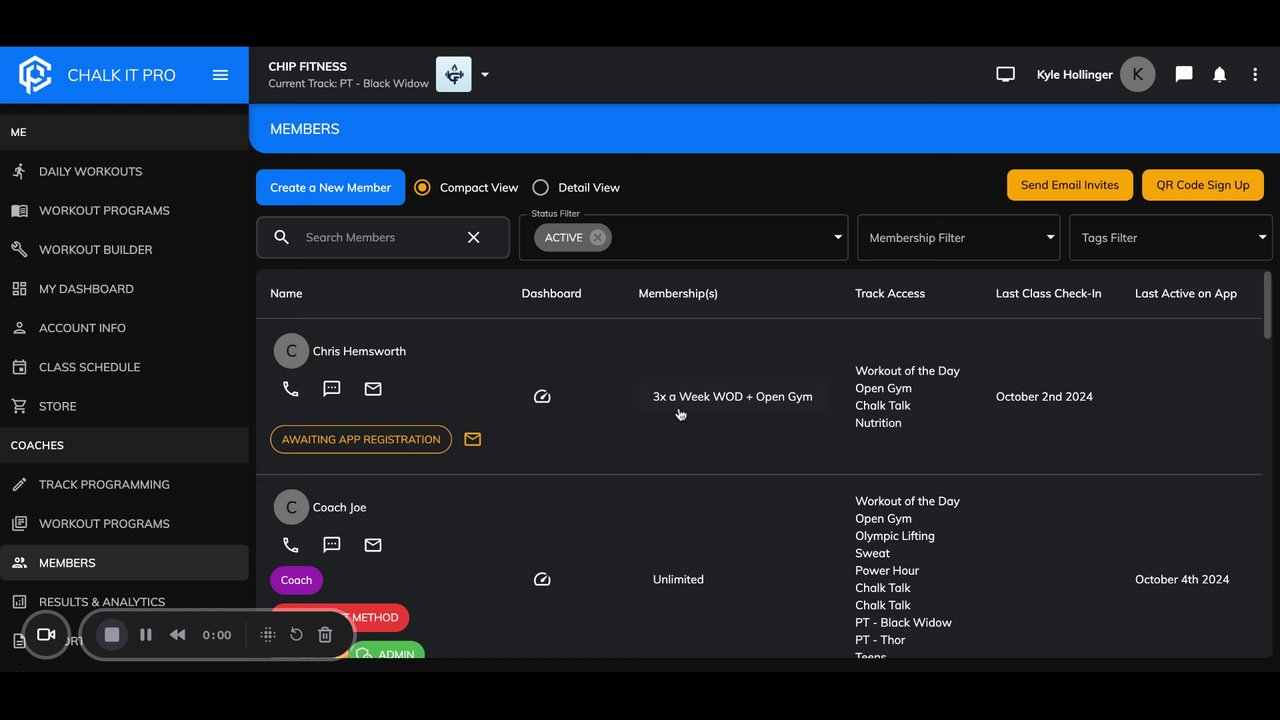Open Coach Joe's name link
Screen dimensions: 1280x720
pyautogui.click(x=339, y=507)
